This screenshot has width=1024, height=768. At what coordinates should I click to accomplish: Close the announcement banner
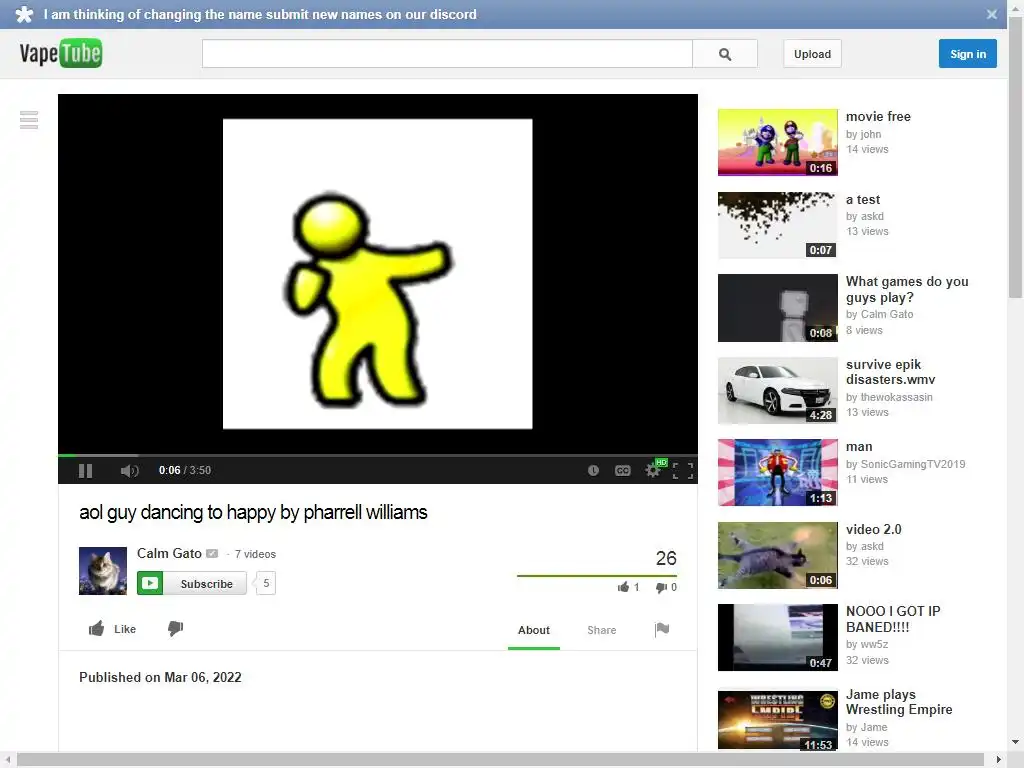(x=991, y=14)
